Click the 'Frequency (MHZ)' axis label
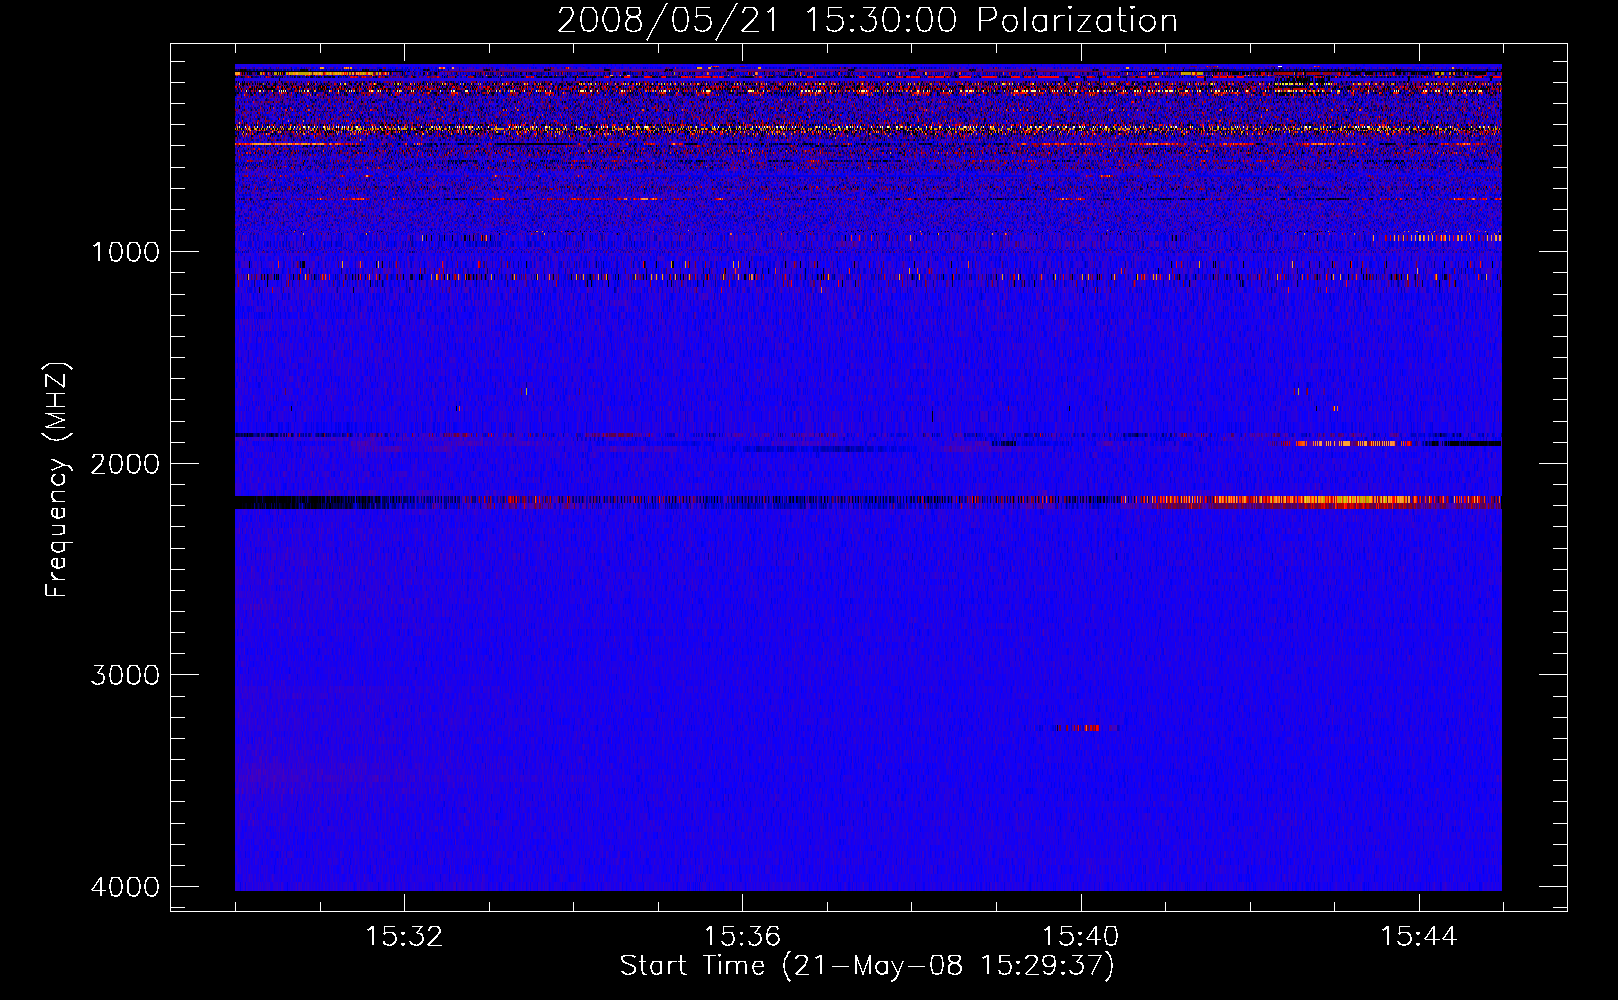The image size is (1618, 1000). coord(58,479)
